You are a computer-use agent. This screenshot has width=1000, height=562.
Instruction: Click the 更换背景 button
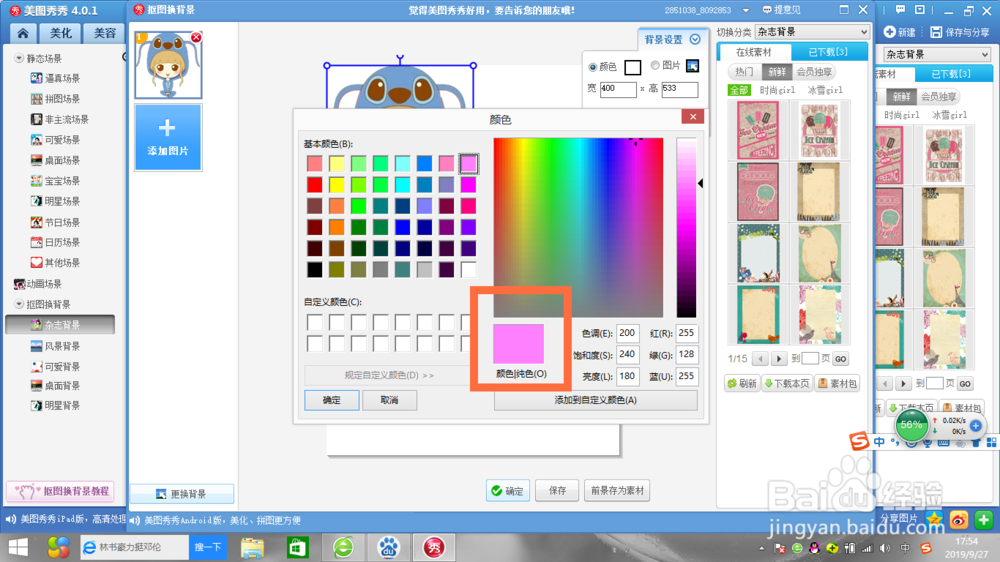[182, 494]
